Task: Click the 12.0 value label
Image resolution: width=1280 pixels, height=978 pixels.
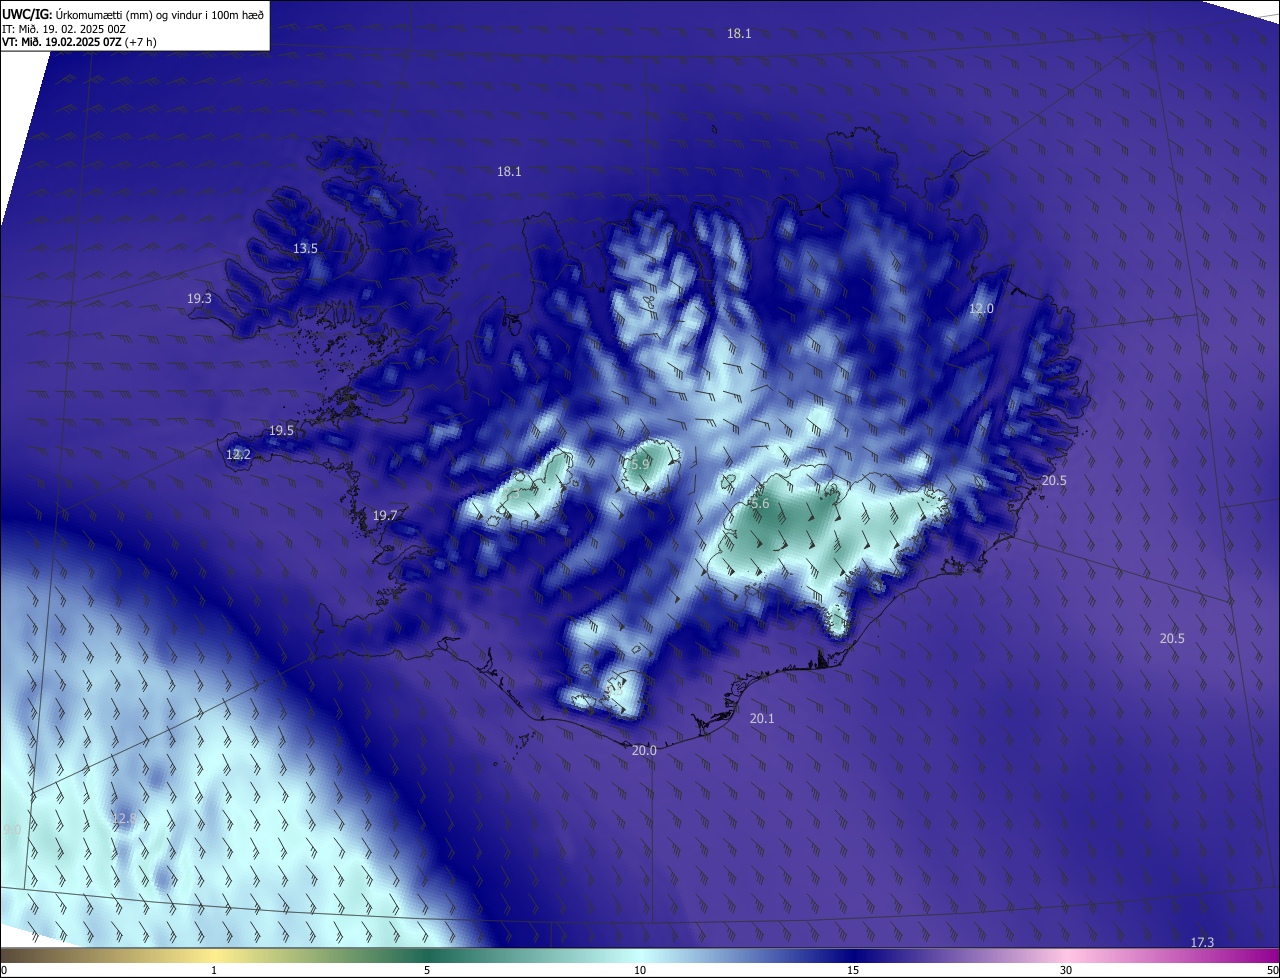Action: [981, 308]
